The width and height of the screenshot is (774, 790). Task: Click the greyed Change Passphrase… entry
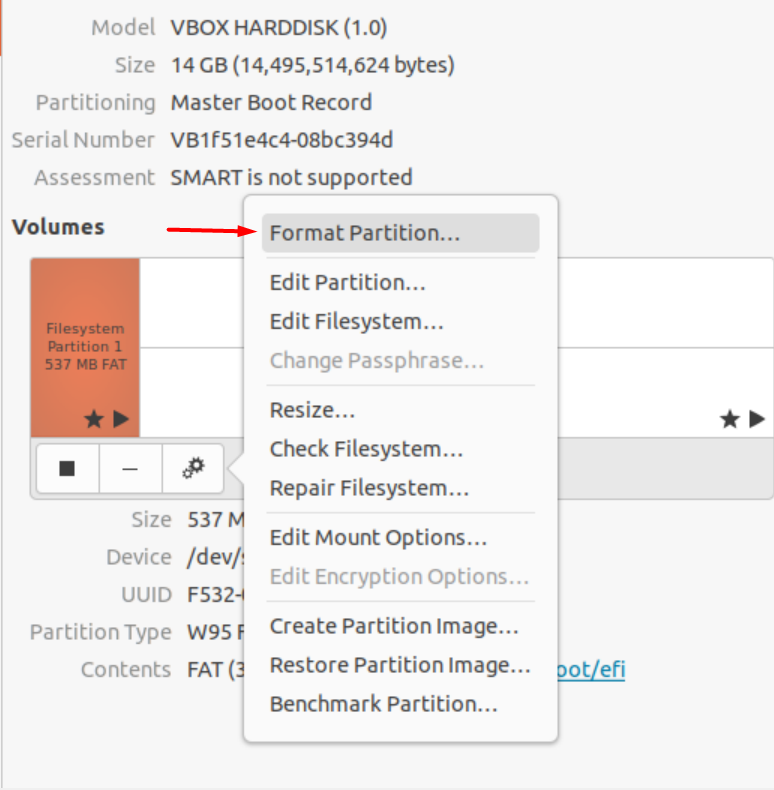point(377,360)
